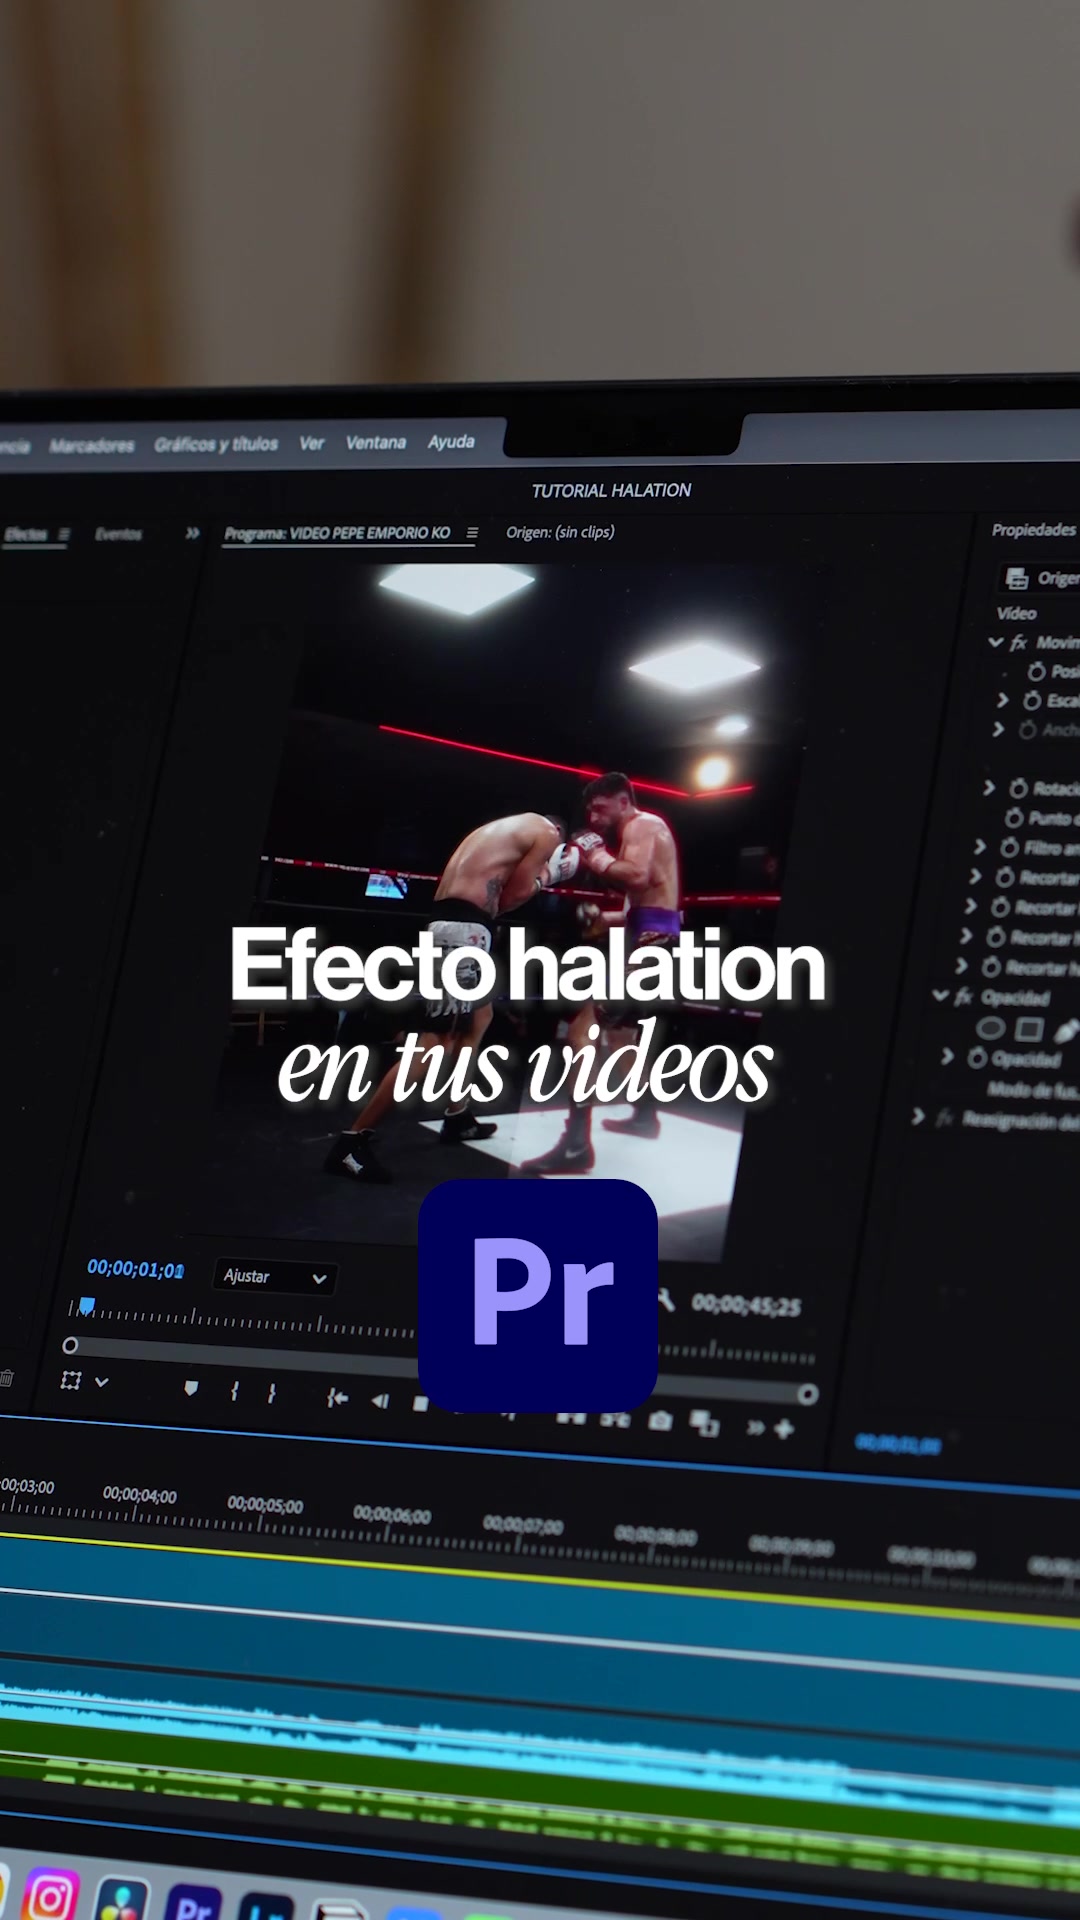Viewport: 1080px width, 1920px height.
Task: Toggle the first Recortar stopwatch
Action: pos(1005,877)
